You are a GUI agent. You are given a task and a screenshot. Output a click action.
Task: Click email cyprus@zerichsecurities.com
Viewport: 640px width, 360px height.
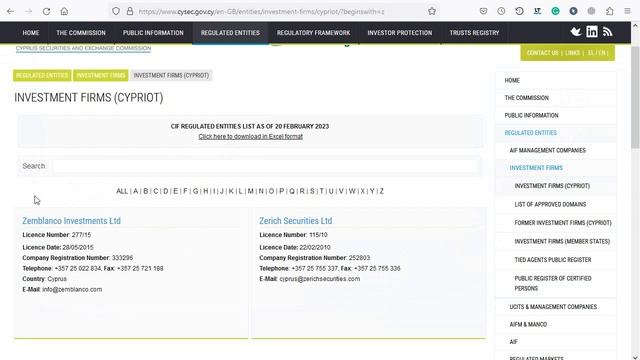pyautogui.click(x=320, y=279)
